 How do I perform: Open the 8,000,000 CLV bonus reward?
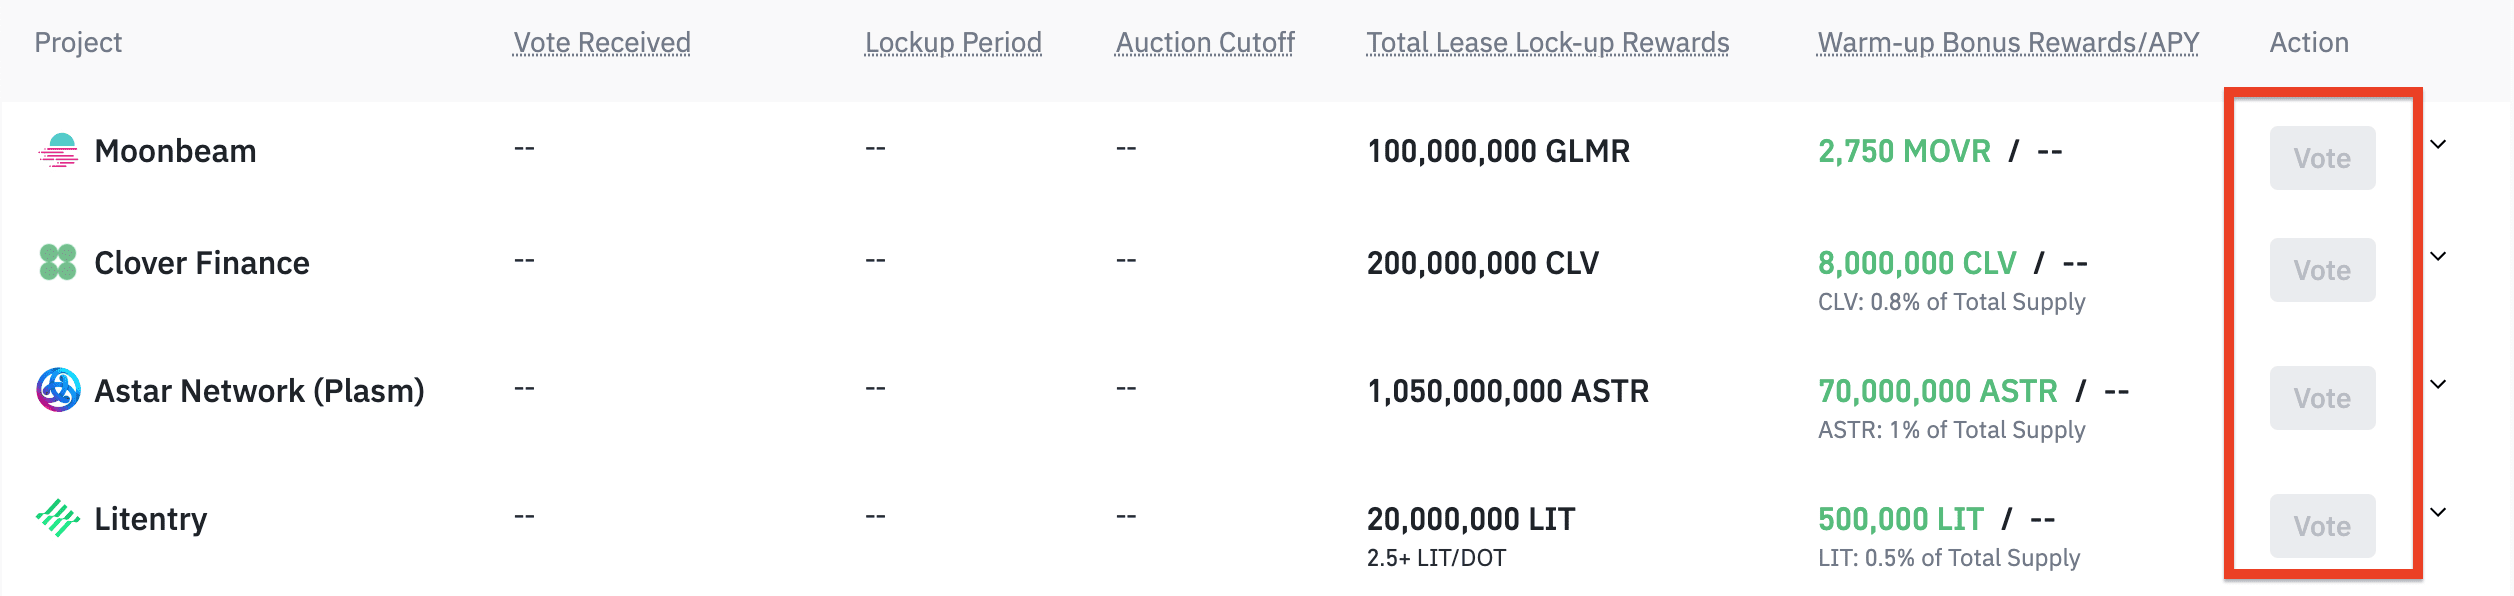tap(1917, 263)
